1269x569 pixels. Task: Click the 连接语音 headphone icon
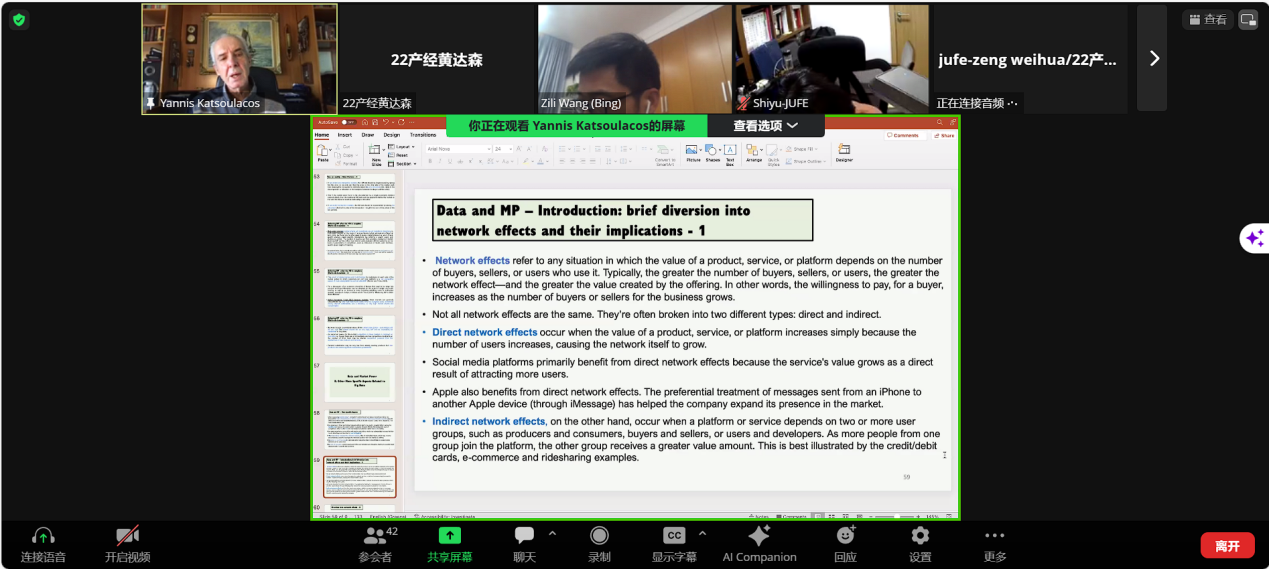click(x=43, y=536)
